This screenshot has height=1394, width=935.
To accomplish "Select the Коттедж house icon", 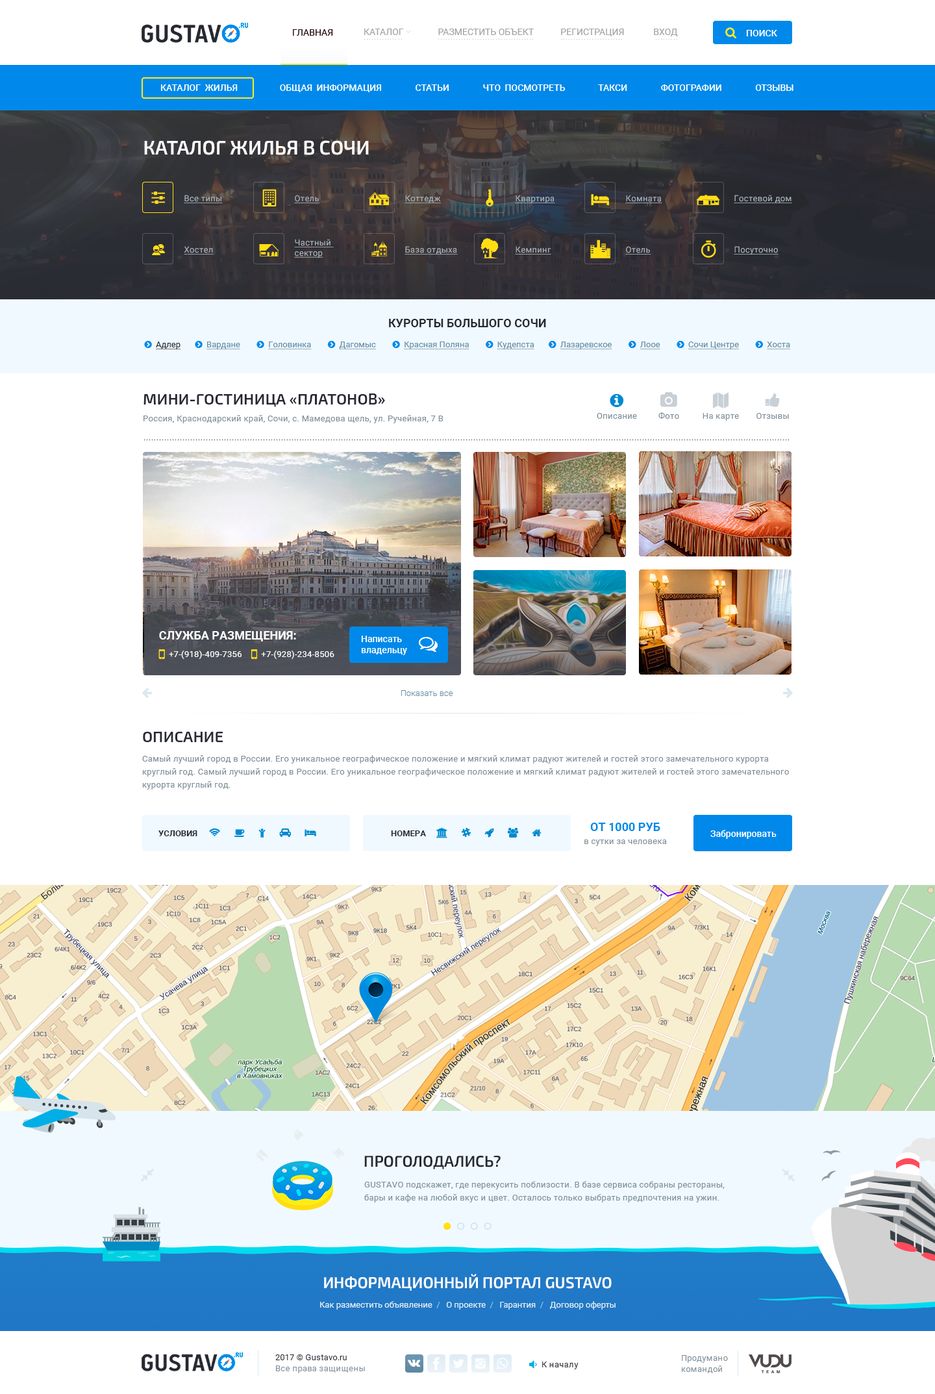I will (379, 198).
